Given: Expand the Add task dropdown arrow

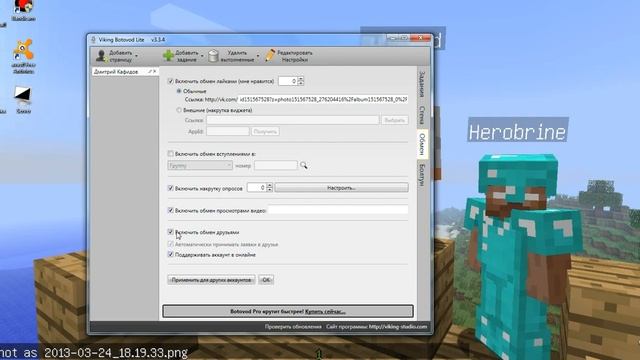Looking at the screenshot, I should [202, 56].
